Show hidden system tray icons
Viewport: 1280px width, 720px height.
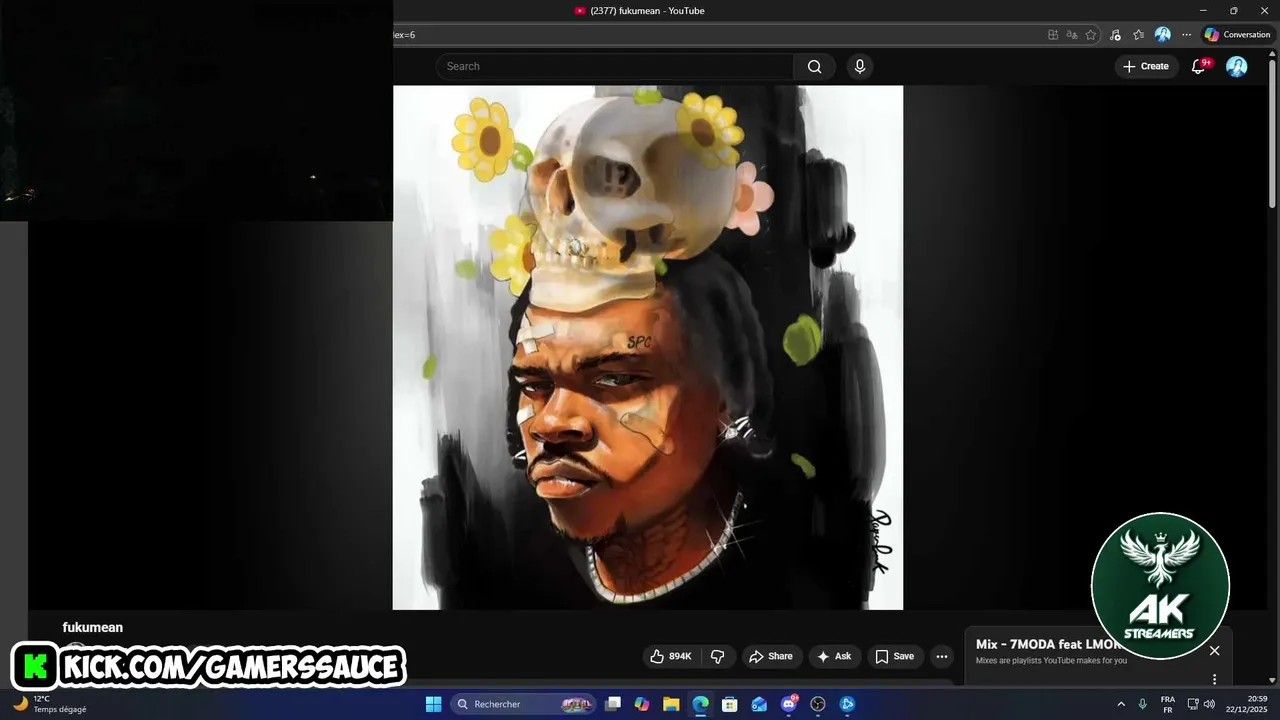1120,704
